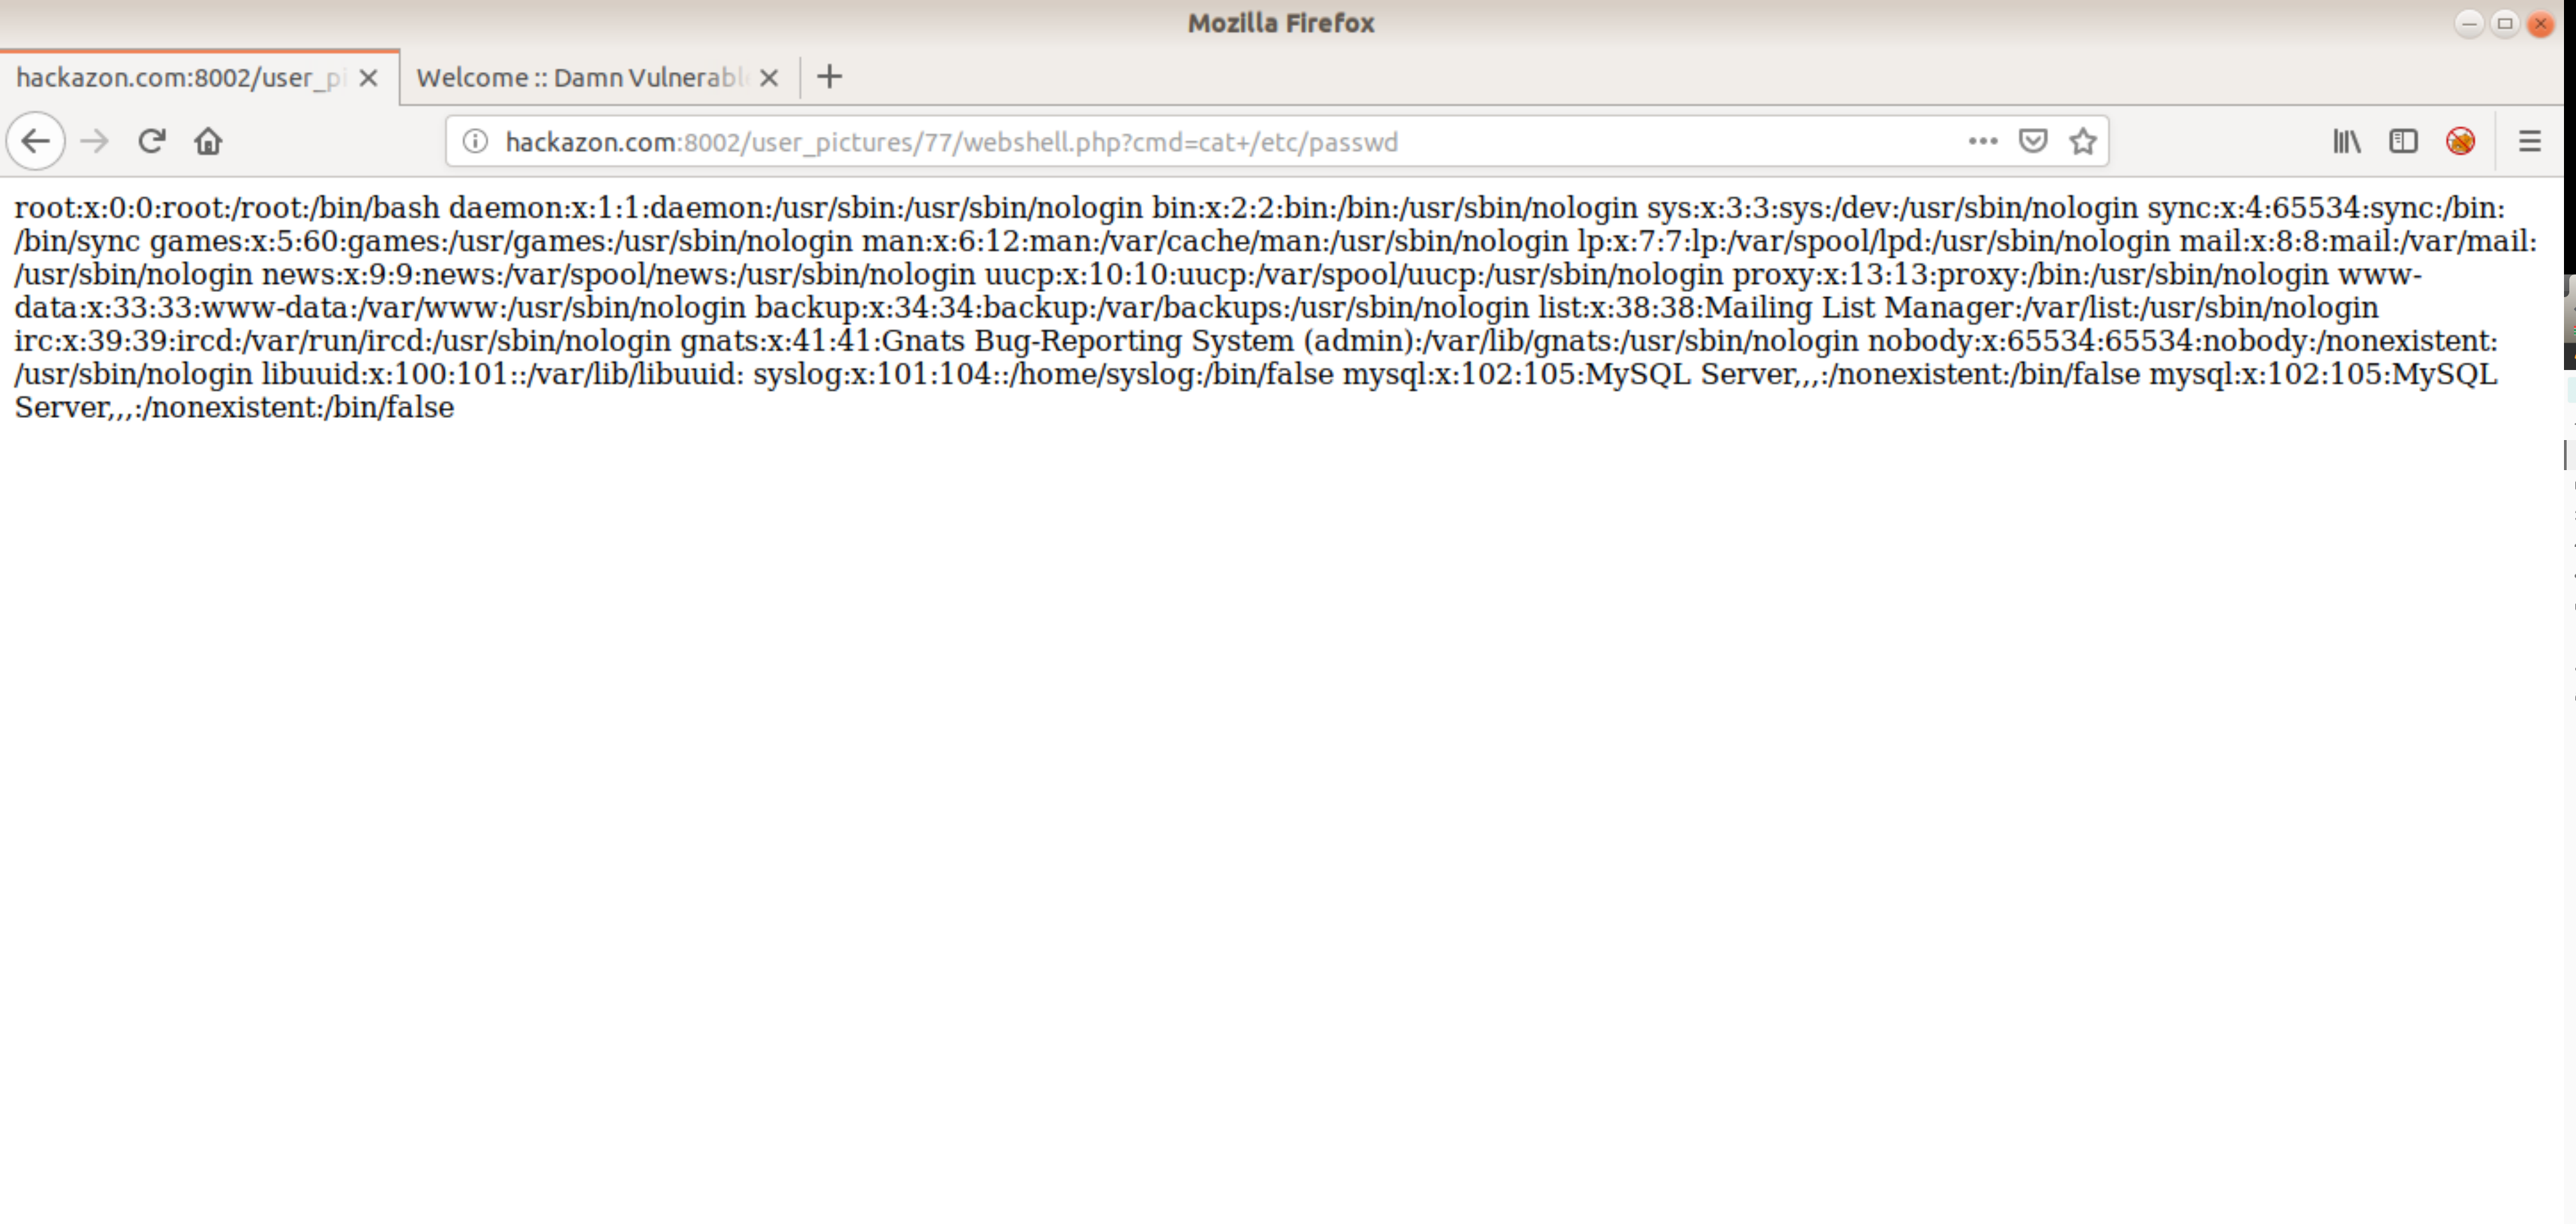Open a new tab with plus button
This screenshot has width=2576, height=1224.
829,77
